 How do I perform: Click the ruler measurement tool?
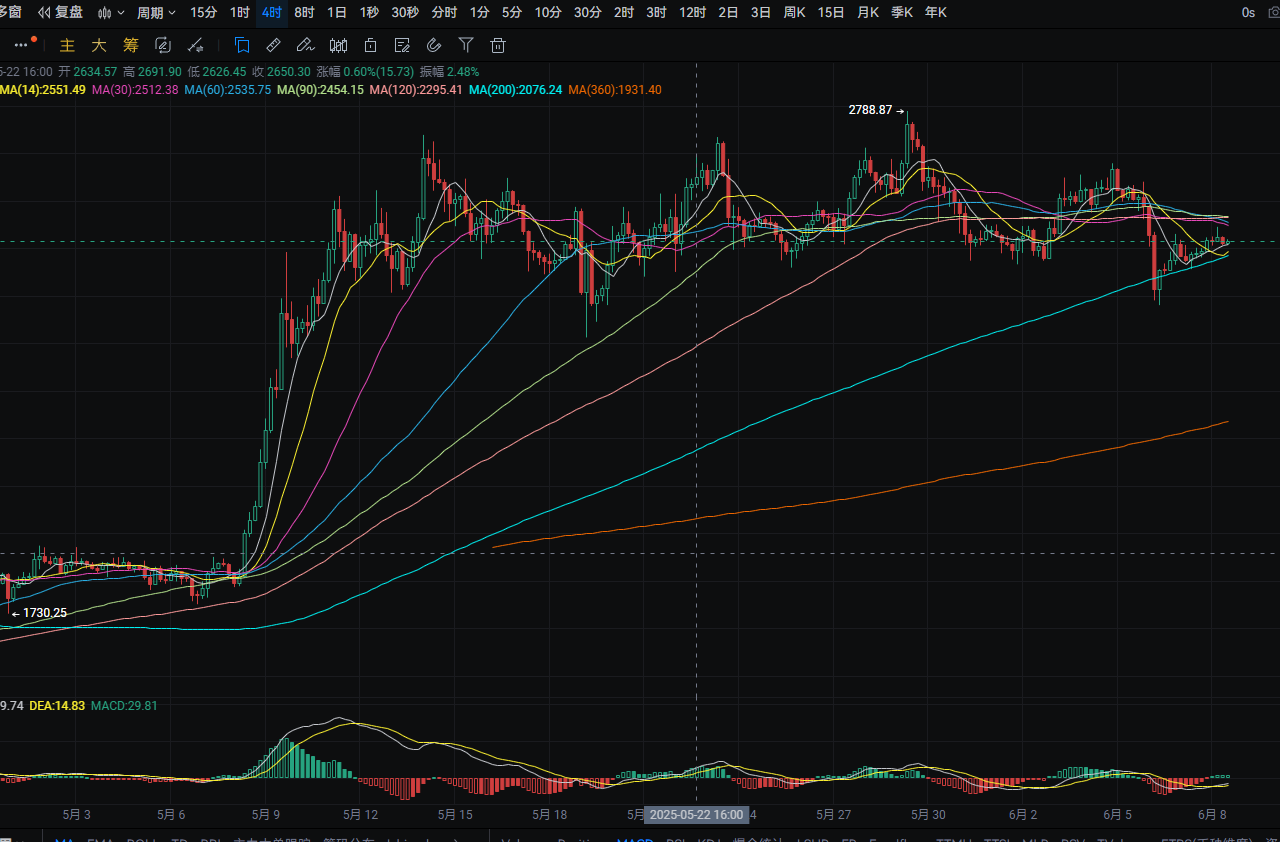coord(274,45)
